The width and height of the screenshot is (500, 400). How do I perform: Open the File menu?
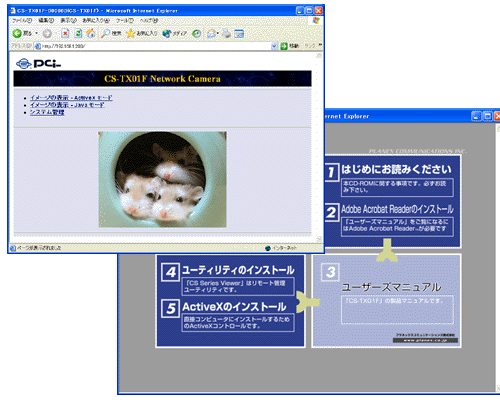click(x=22, y=21)
